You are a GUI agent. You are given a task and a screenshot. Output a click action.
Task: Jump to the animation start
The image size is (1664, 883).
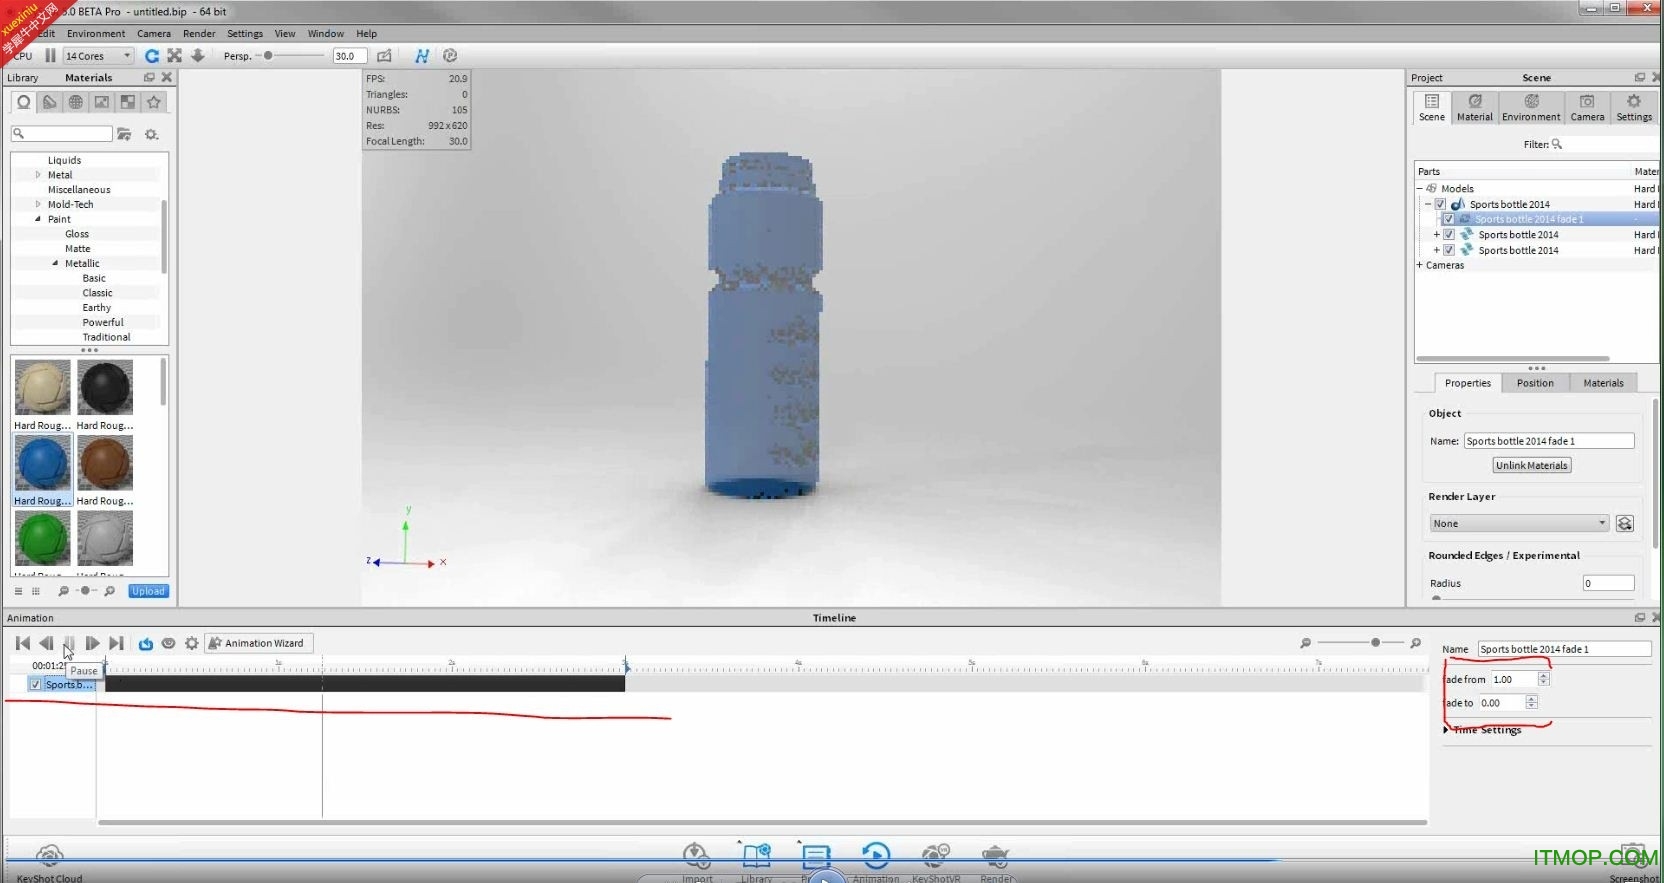pos(23,643)
